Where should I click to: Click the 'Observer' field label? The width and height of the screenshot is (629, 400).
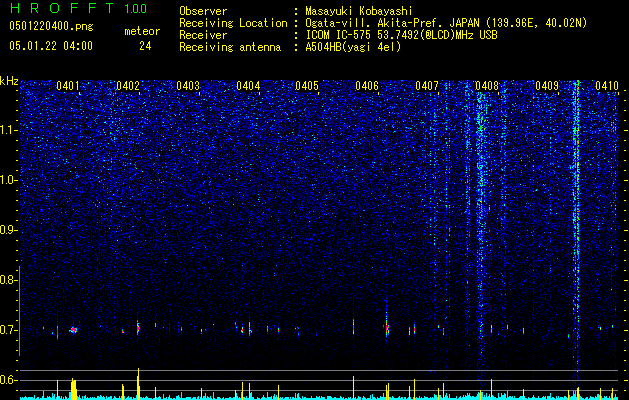coord(203,11)
